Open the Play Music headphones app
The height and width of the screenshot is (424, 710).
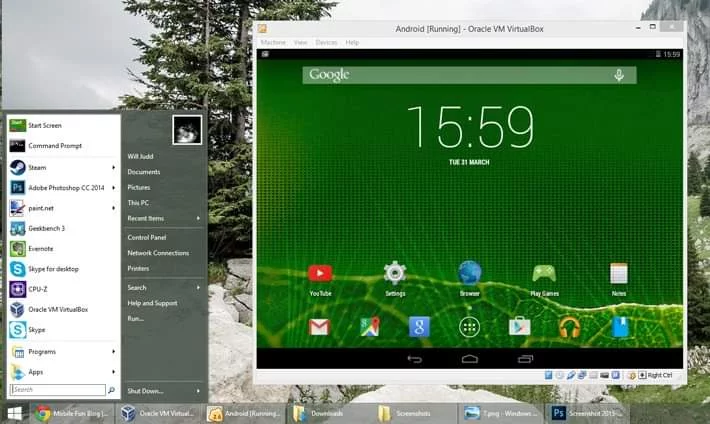click(569, 327)
